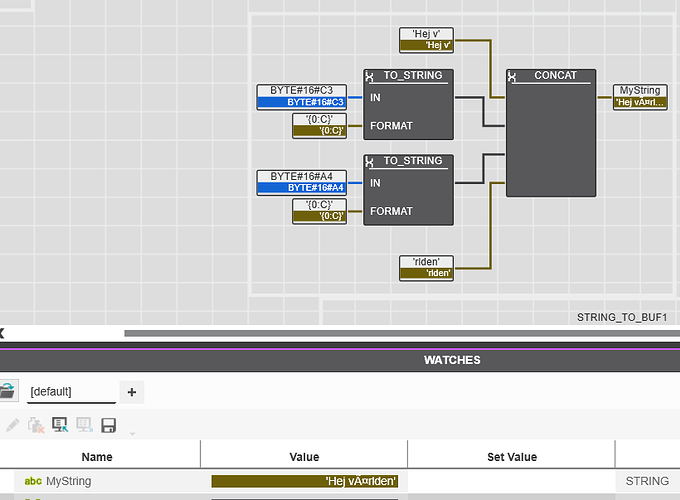Click the function icon on CONCAT block header
The image size is (680, 500).
[513, 76]
